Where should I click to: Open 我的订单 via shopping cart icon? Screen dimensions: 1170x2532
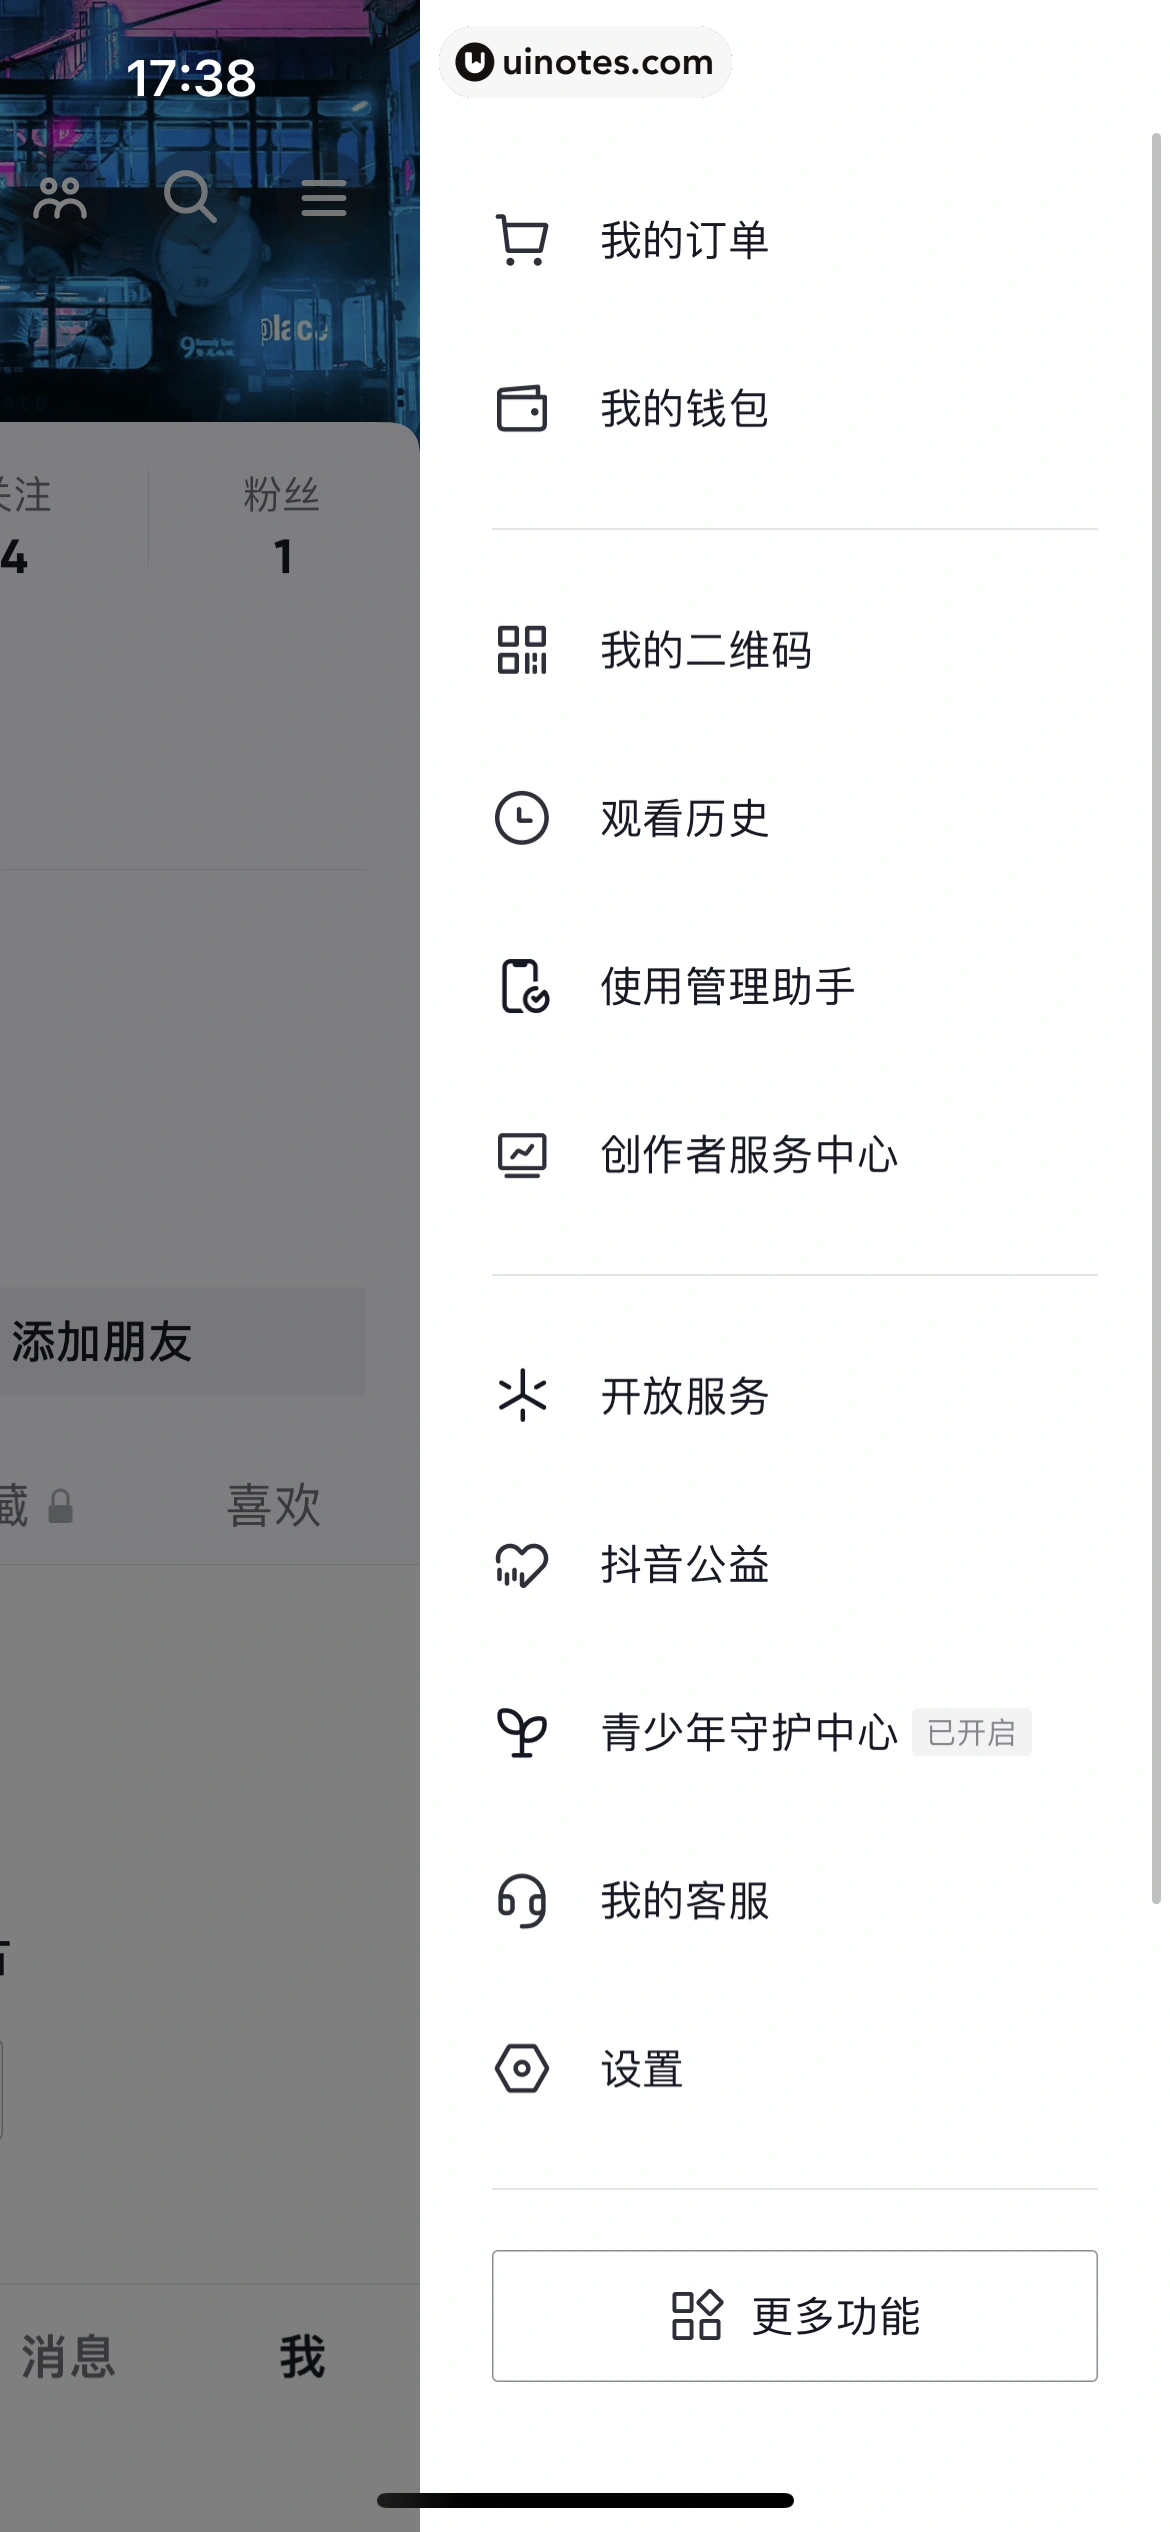pyautogui.click(x=684, y=238)
